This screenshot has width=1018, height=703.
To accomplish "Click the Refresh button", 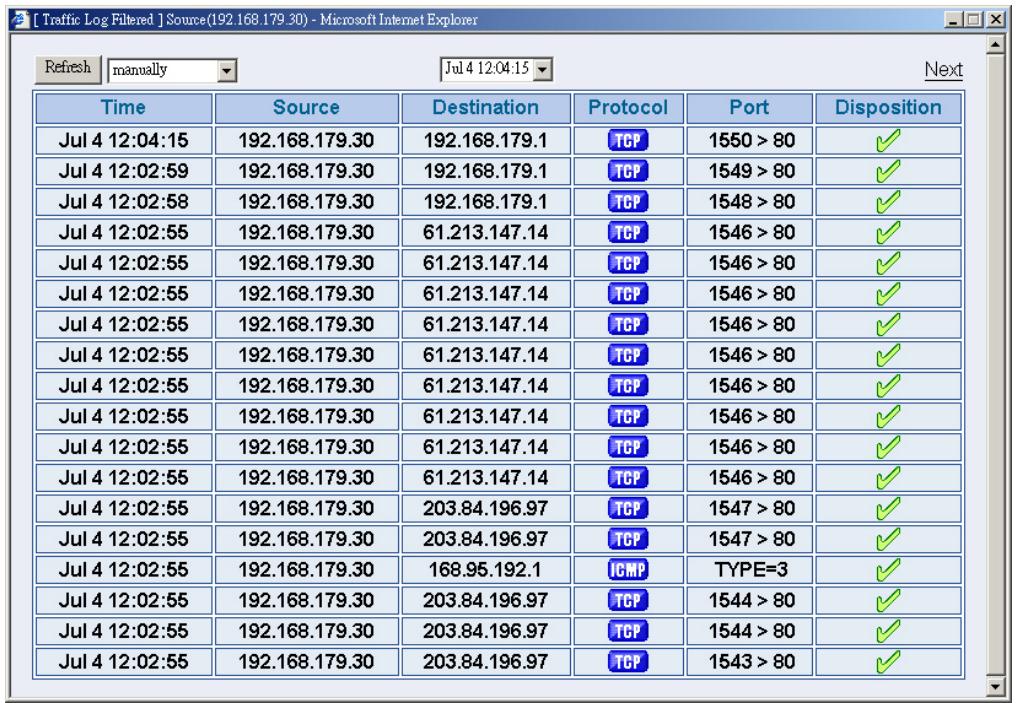I will [68, 68].
